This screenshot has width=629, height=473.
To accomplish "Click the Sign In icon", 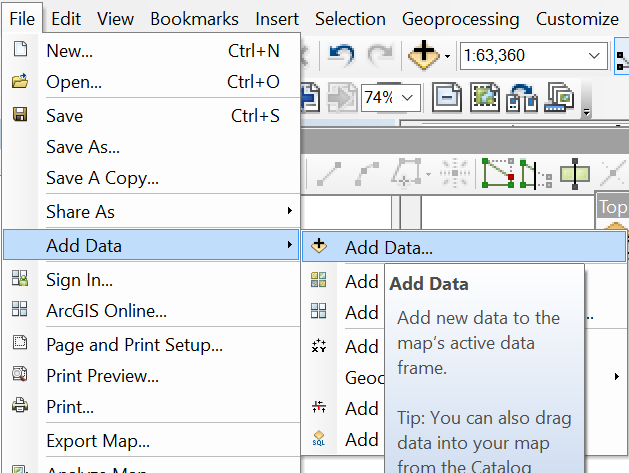I will (20, 278).
